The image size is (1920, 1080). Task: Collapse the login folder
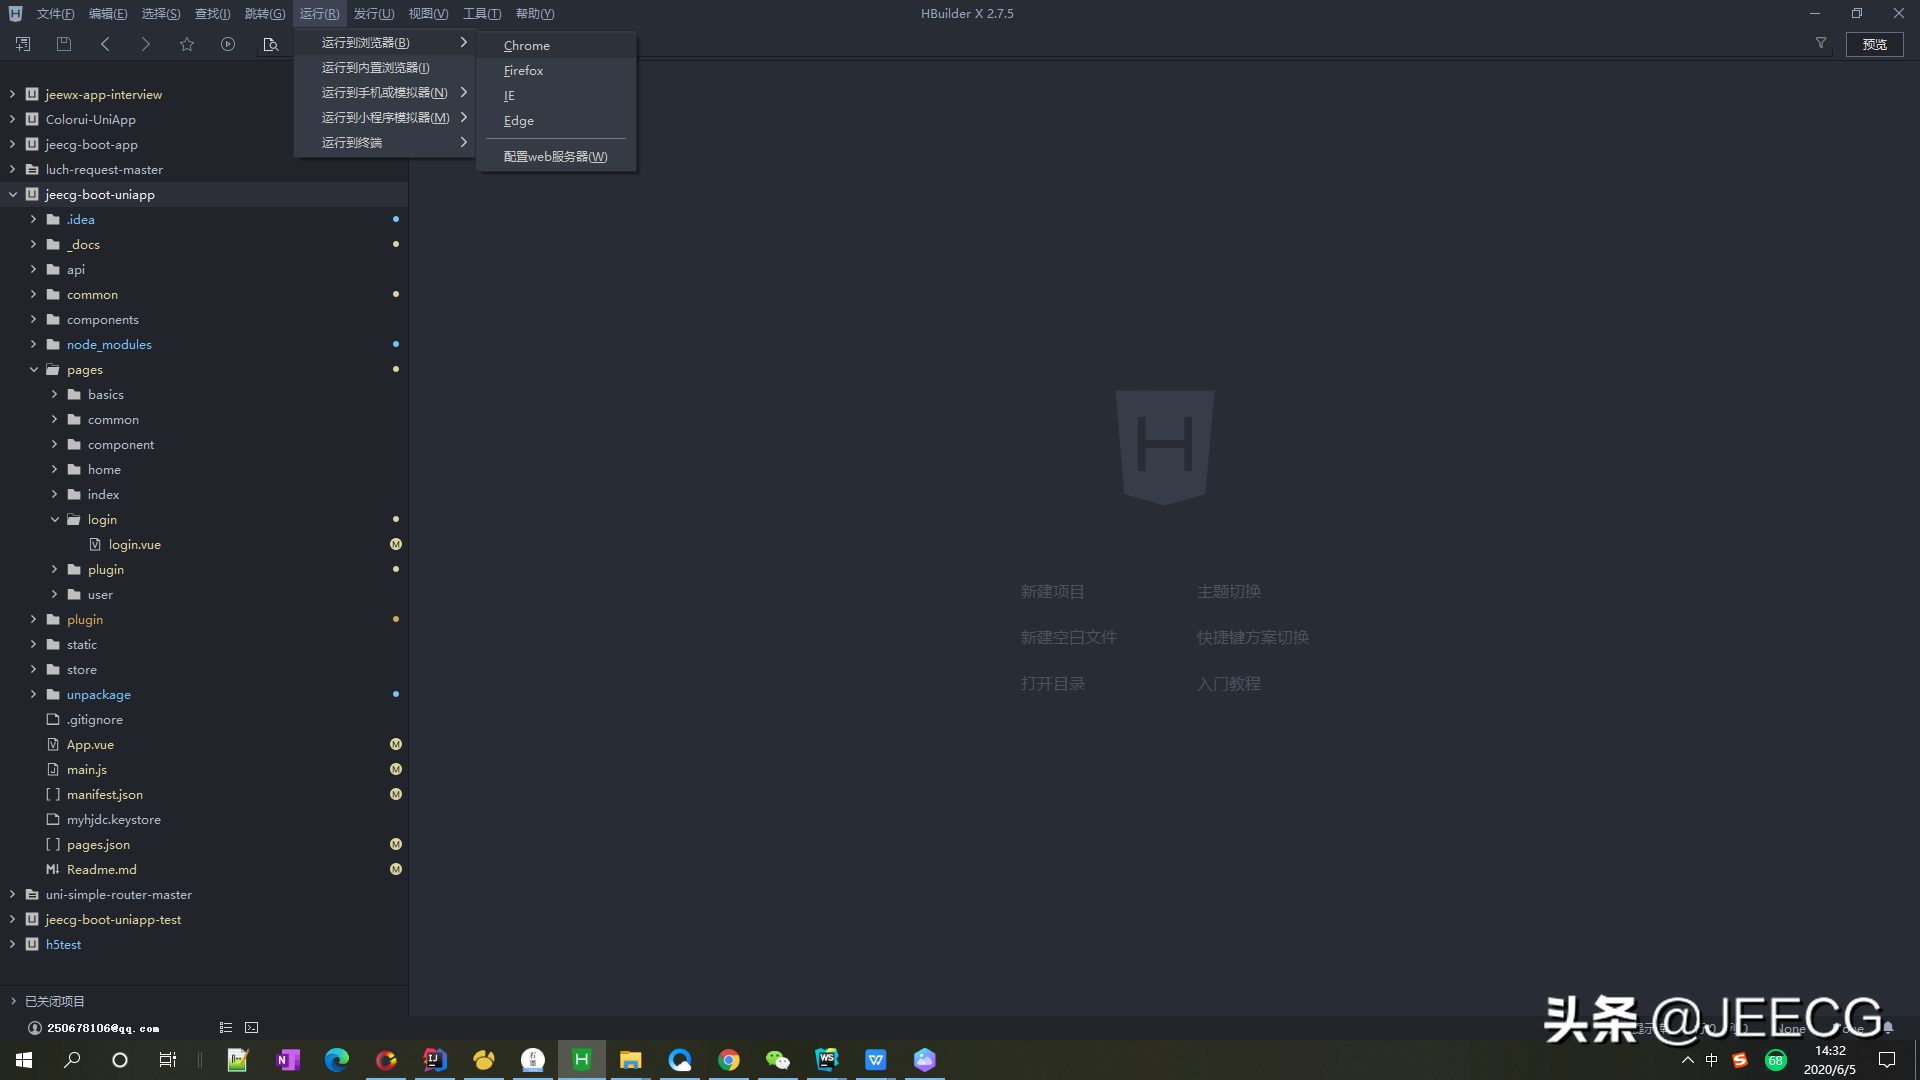click(x=55, y=519)
